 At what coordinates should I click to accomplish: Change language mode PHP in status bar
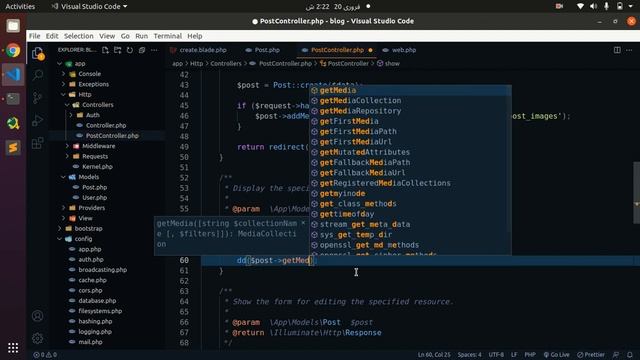tap(530, 355)
